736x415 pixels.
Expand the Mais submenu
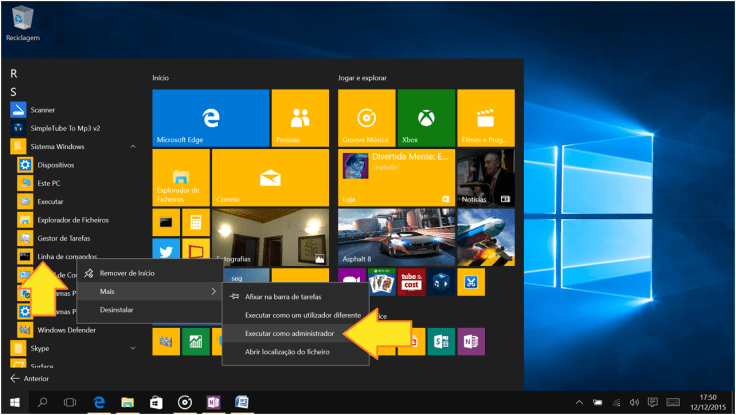click(150, 291)
